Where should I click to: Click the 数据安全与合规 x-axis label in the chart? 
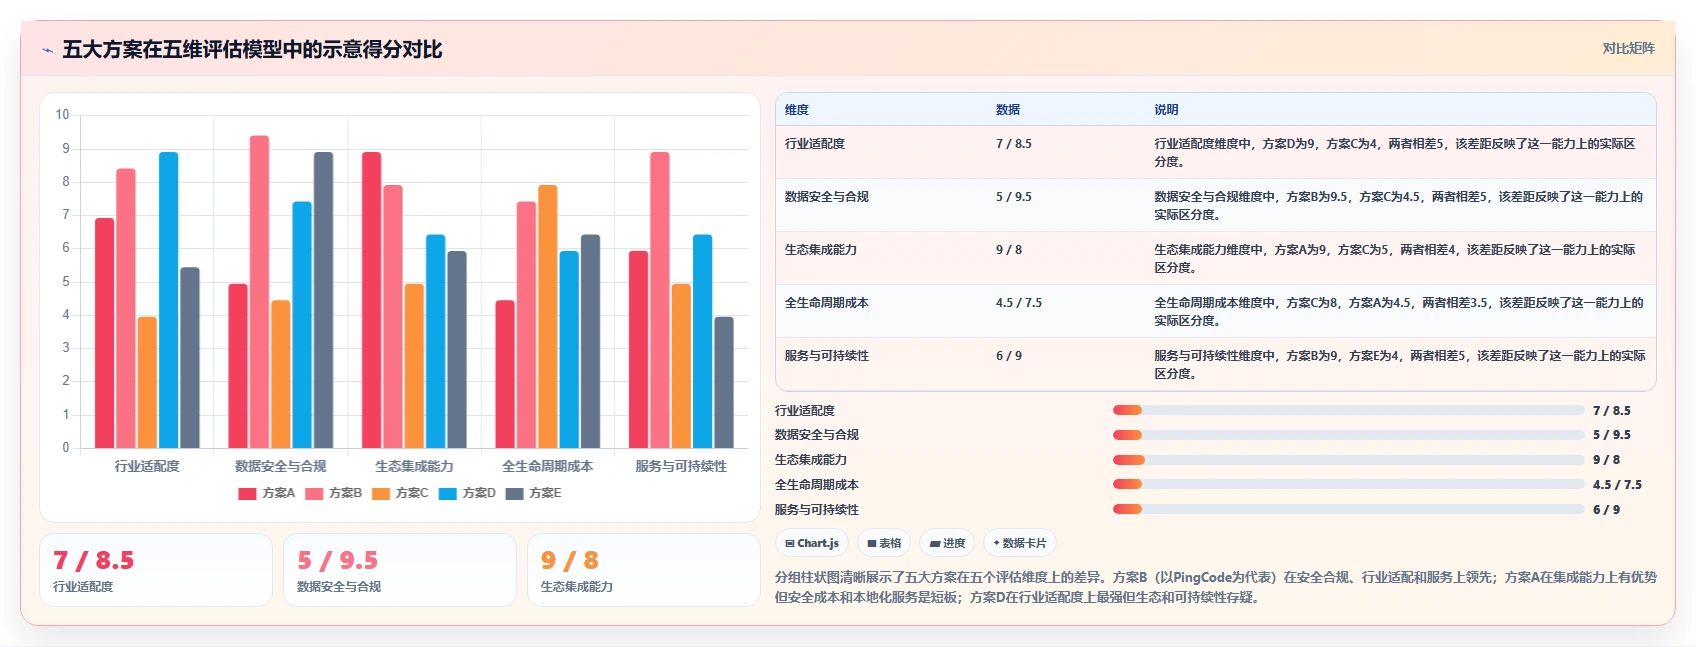[x=281, y=466]
